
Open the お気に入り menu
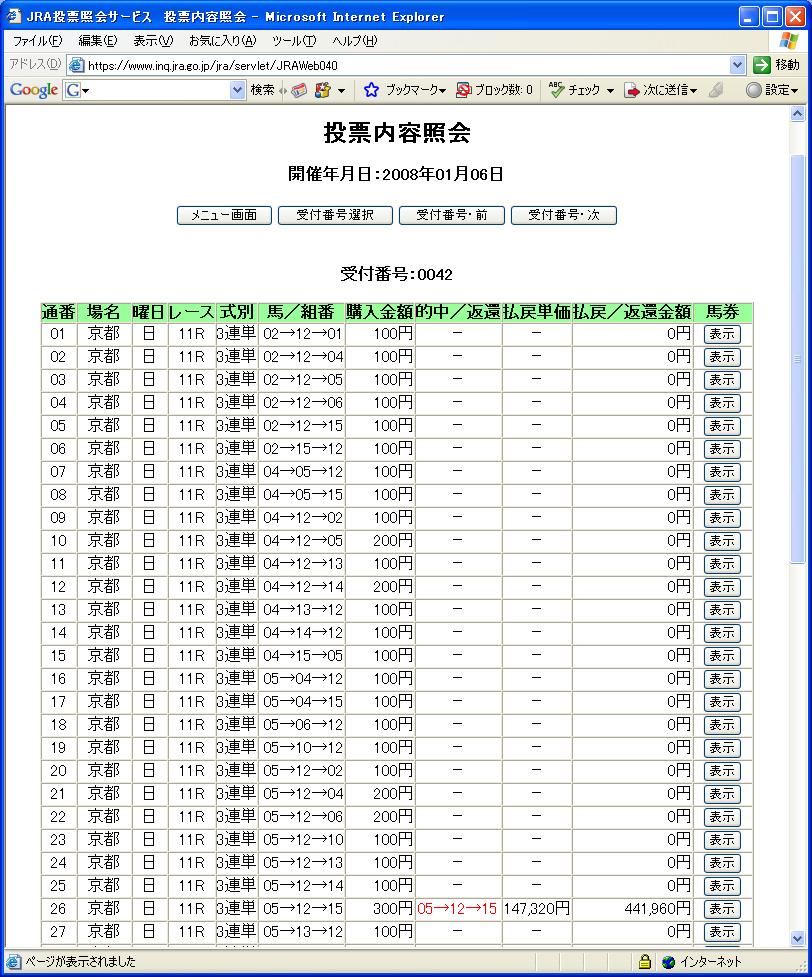(222, 41)
